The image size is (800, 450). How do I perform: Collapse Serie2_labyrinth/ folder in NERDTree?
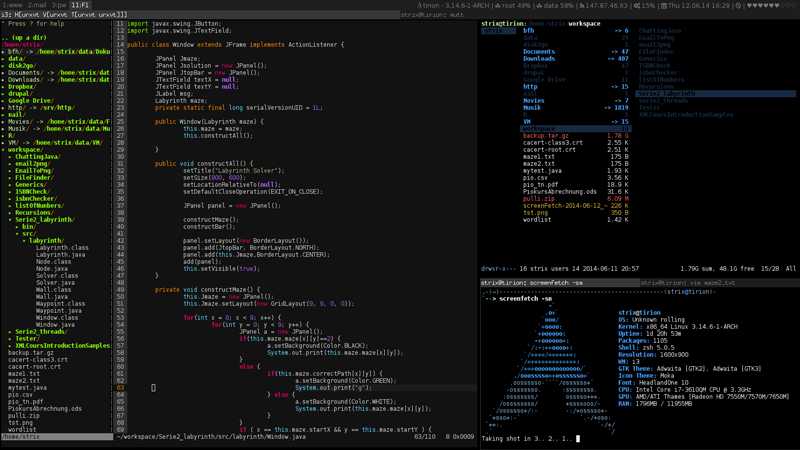[x=44, y=219]
